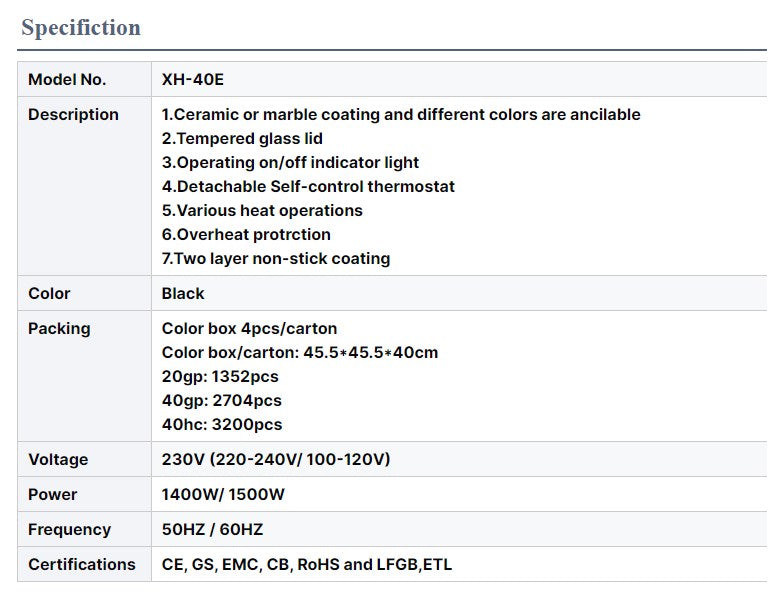The width and height of the screenshot is (776, 596).
Task: Click the 40hc: 3200pcs line
Action: coord(222,425)
